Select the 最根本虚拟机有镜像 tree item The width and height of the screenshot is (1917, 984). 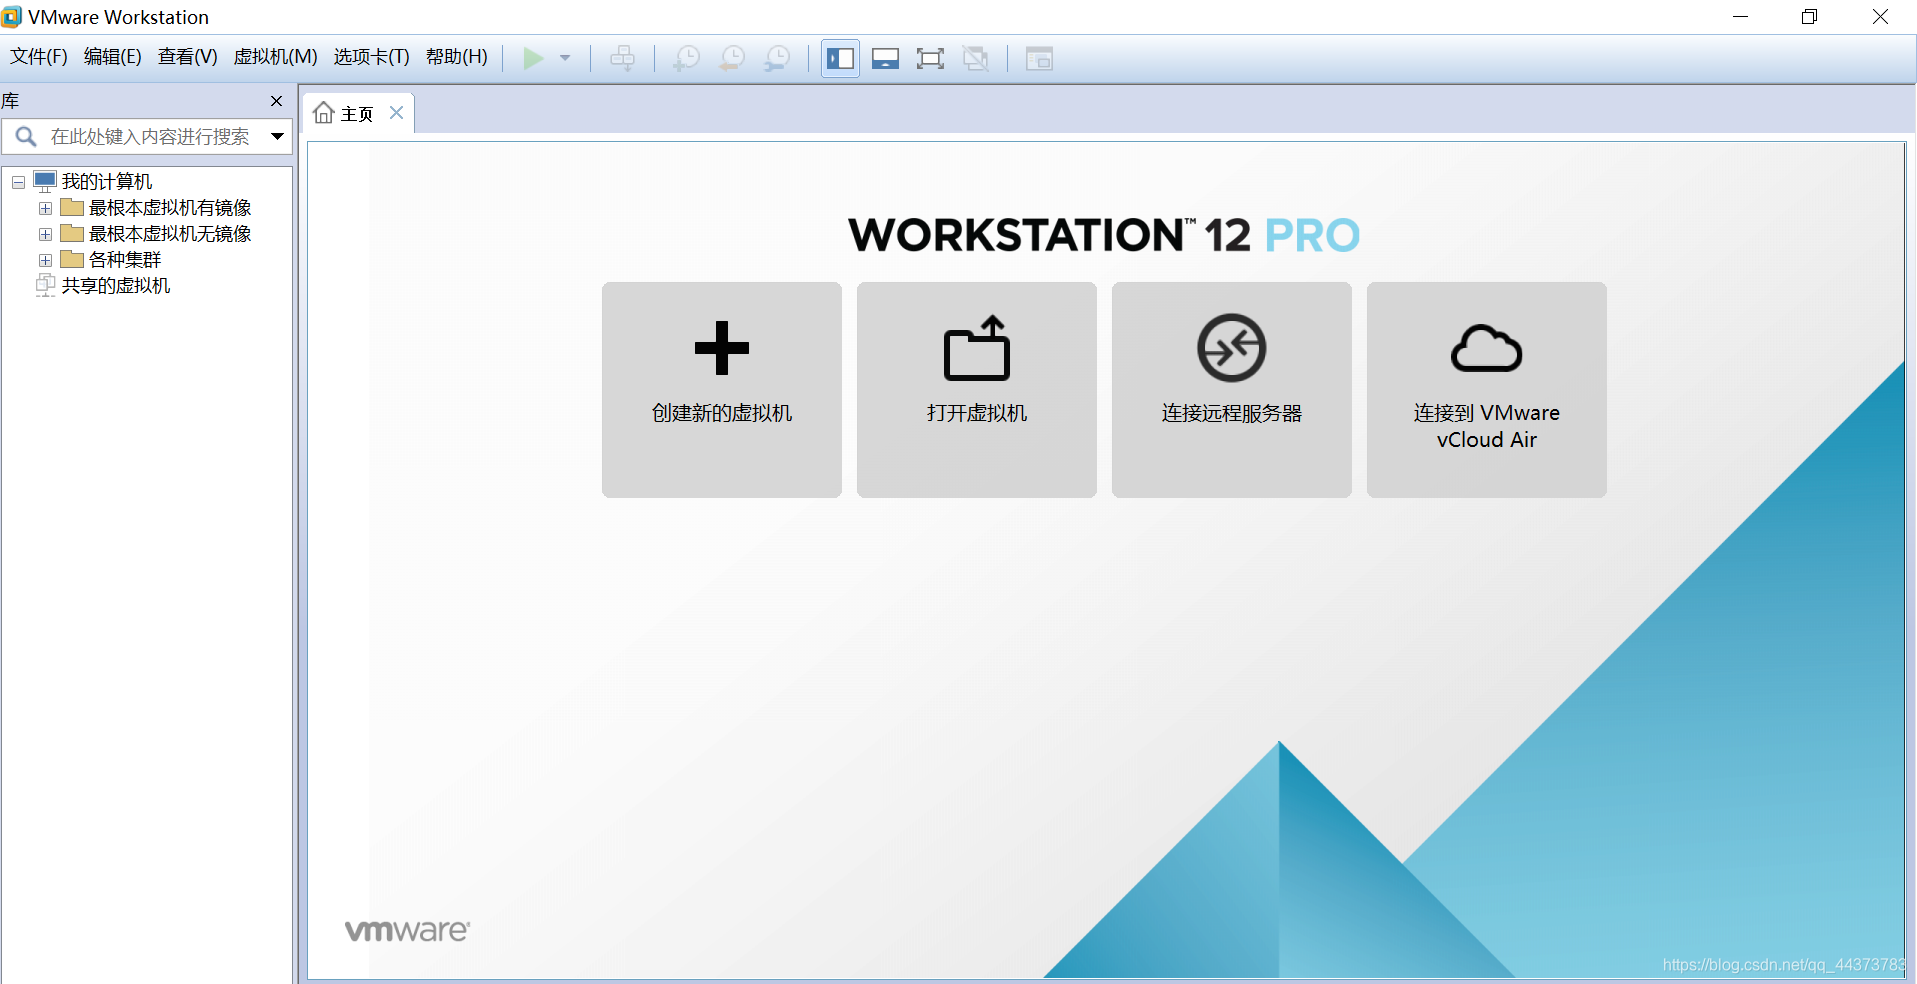(x=170, y=207)
